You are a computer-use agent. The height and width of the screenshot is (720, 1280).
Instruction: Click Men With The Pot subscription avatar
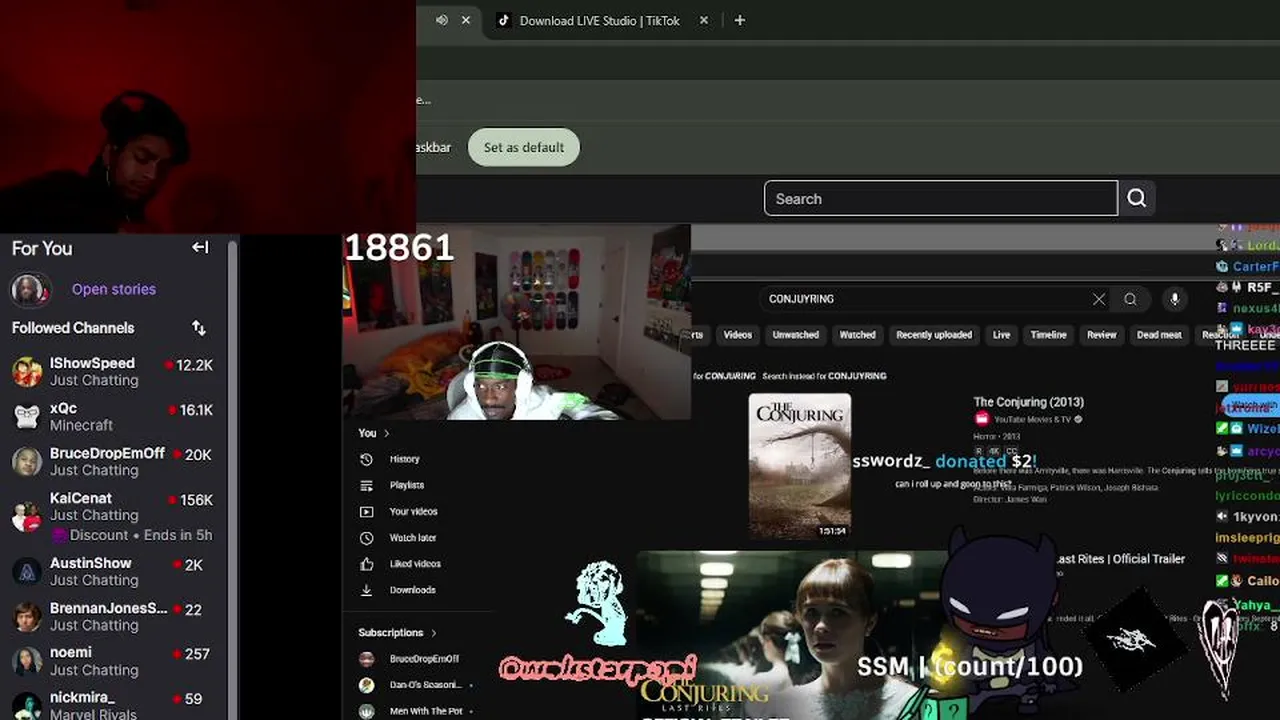pos(367,711)
